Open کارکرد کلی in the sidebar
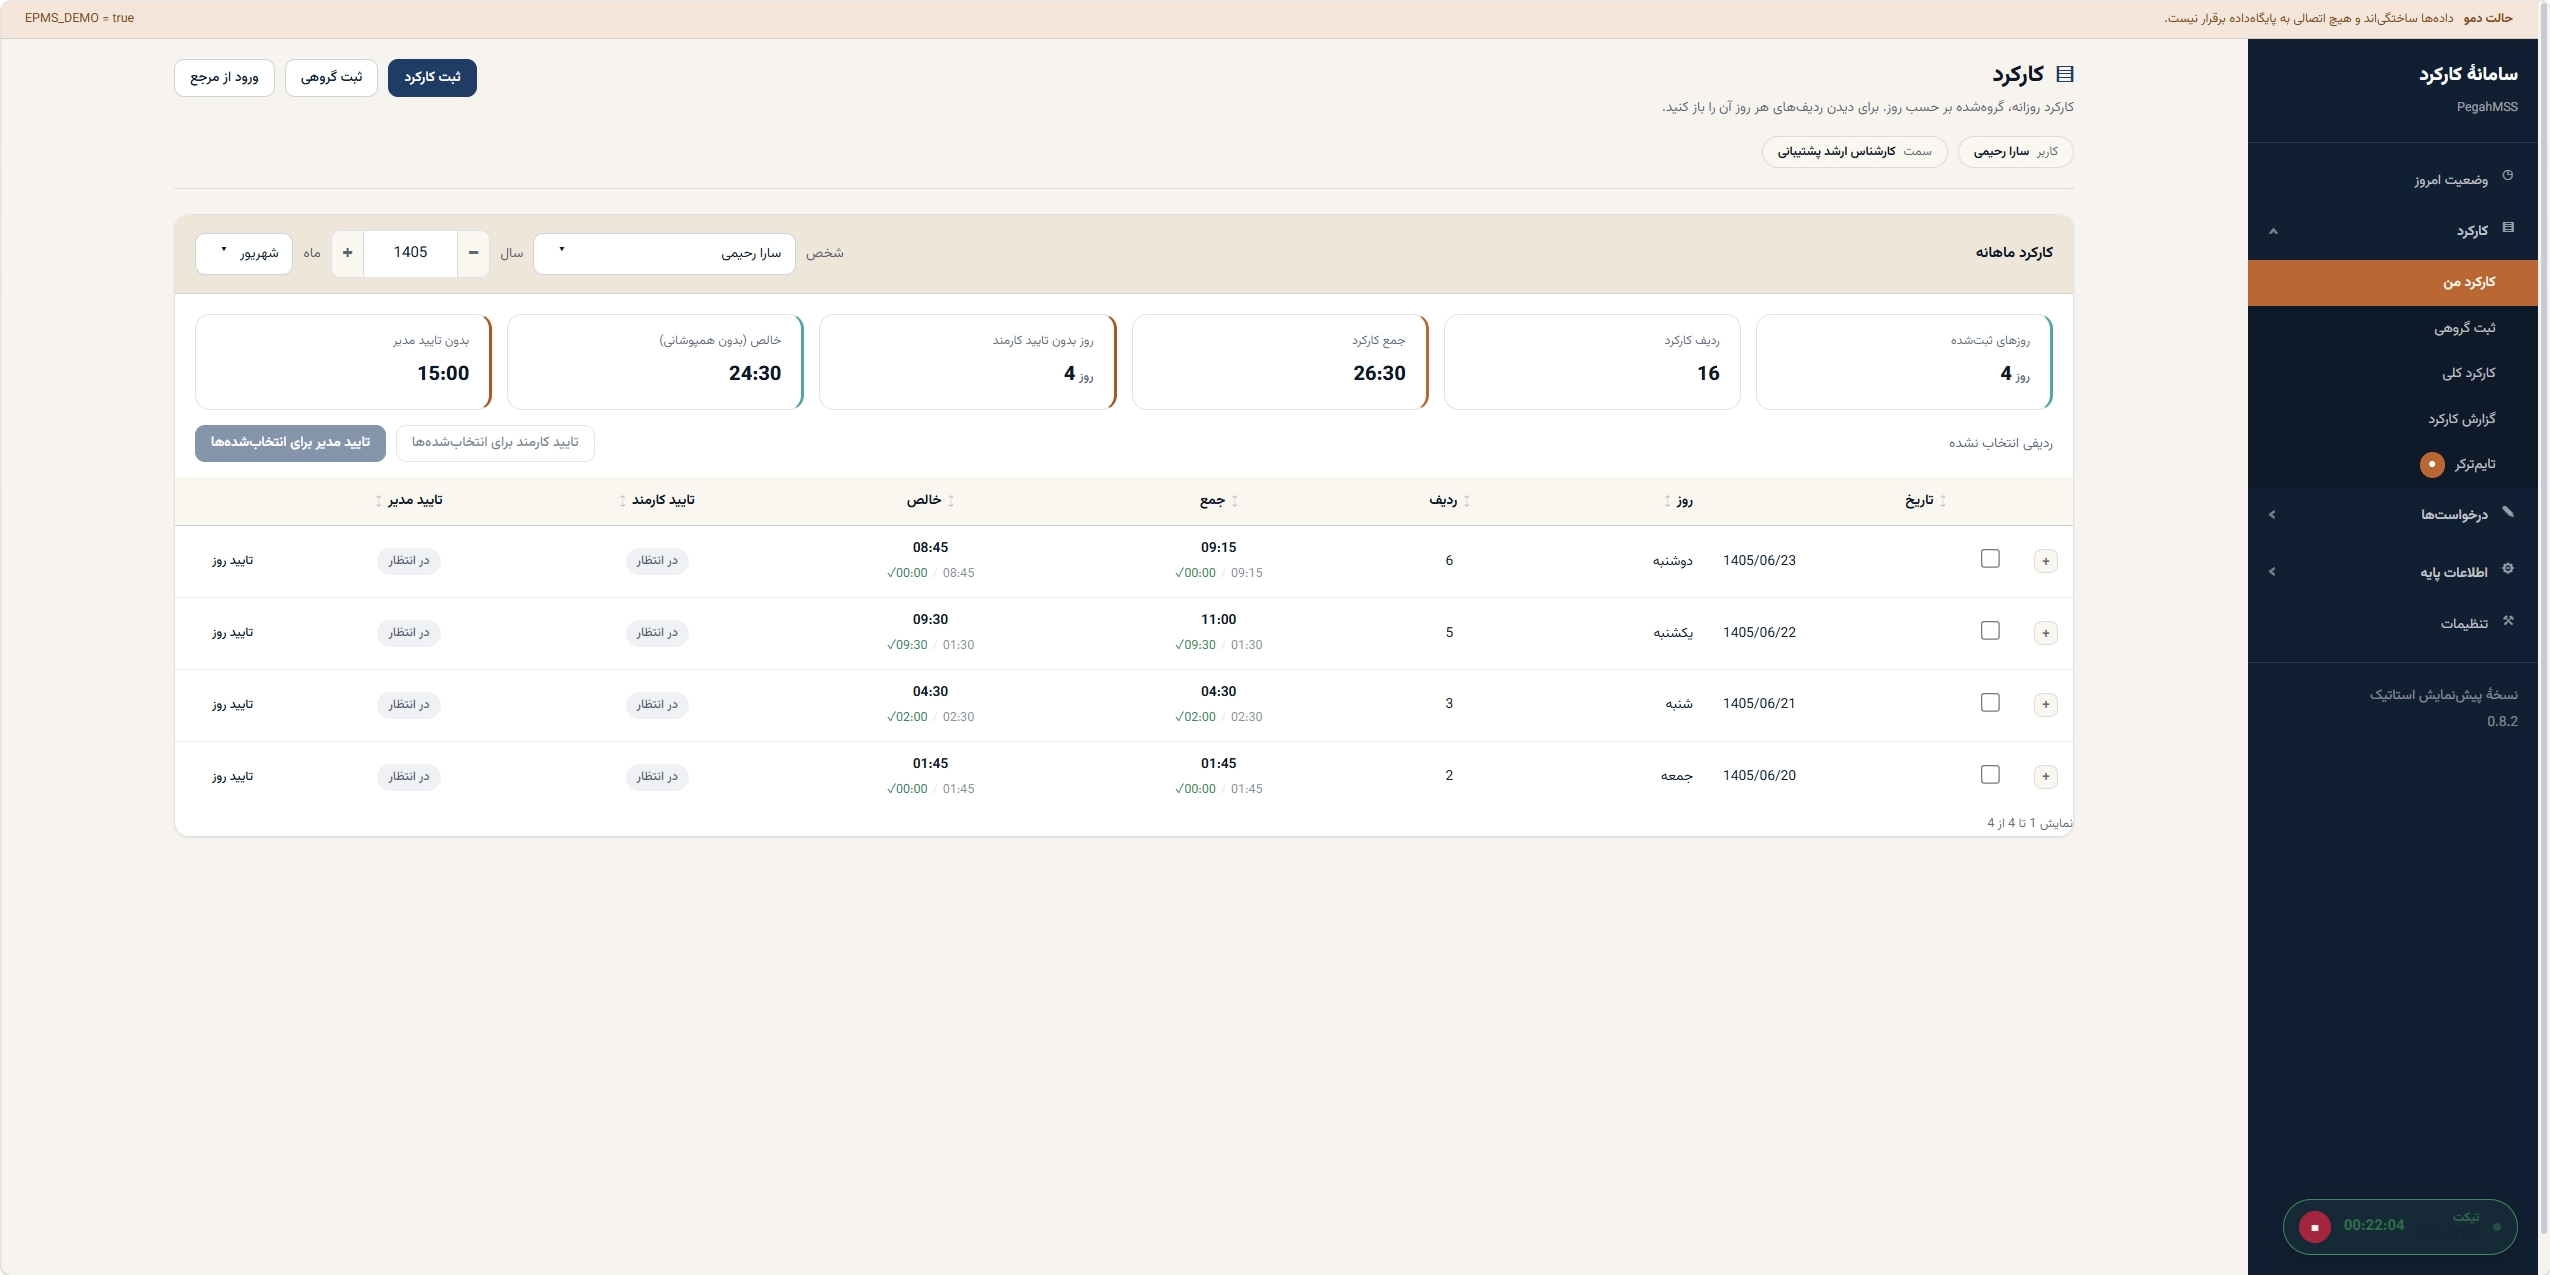The width and height of the screenshot is (2550, 1275). click(2393, 374)
